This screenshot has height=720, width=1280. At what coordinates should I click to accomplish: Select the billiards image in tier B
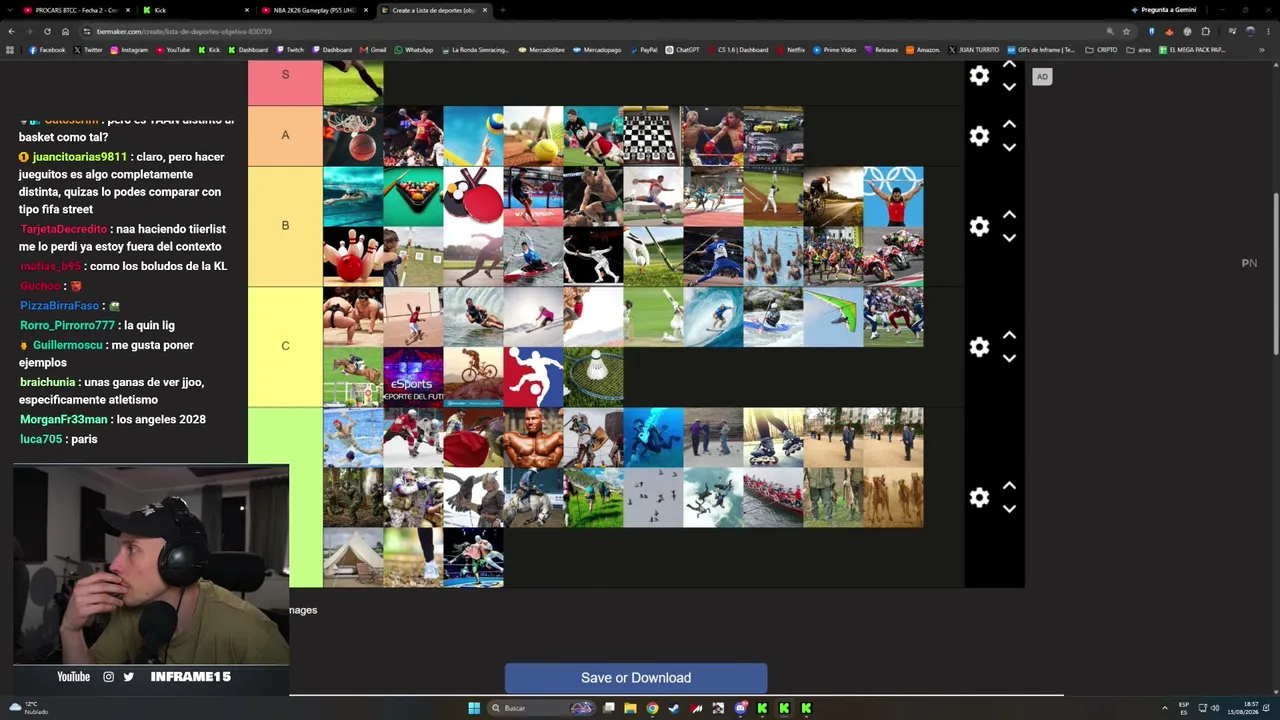413,196
